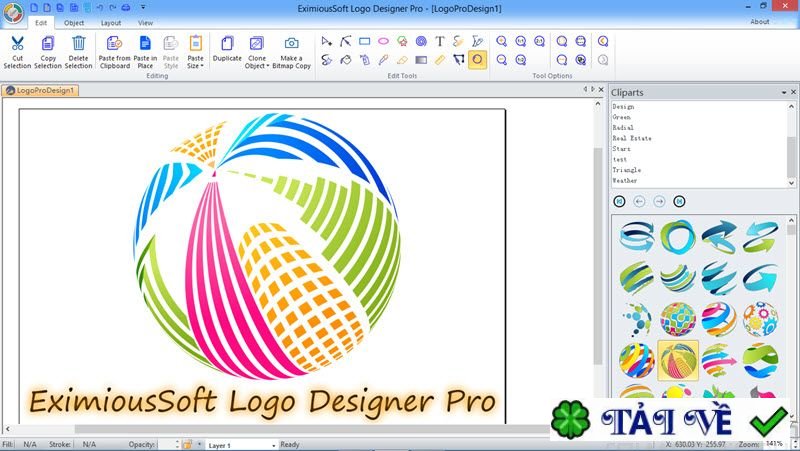This screenshot has width=800, height=451.
Task: Select the eyedropper color picker tool
Action: coord(383,60)
